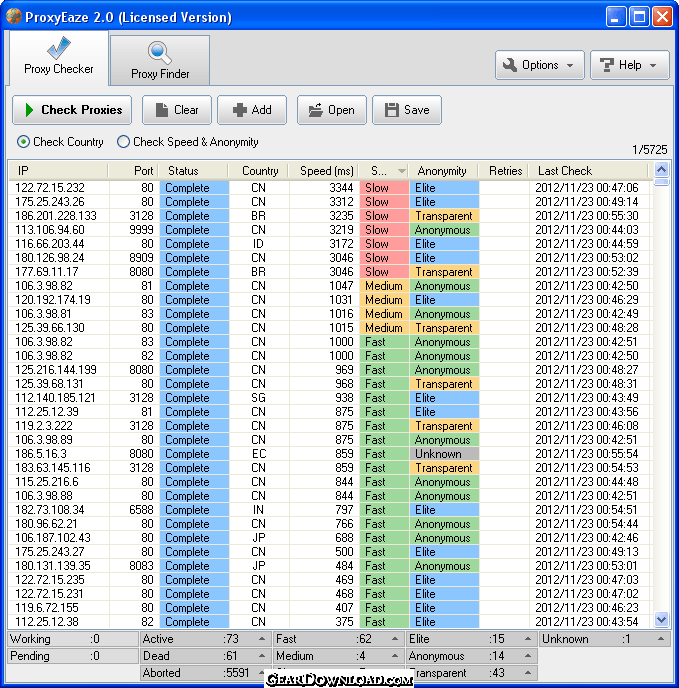Click scrollbar up arrow of proxy list

point(661,169)
